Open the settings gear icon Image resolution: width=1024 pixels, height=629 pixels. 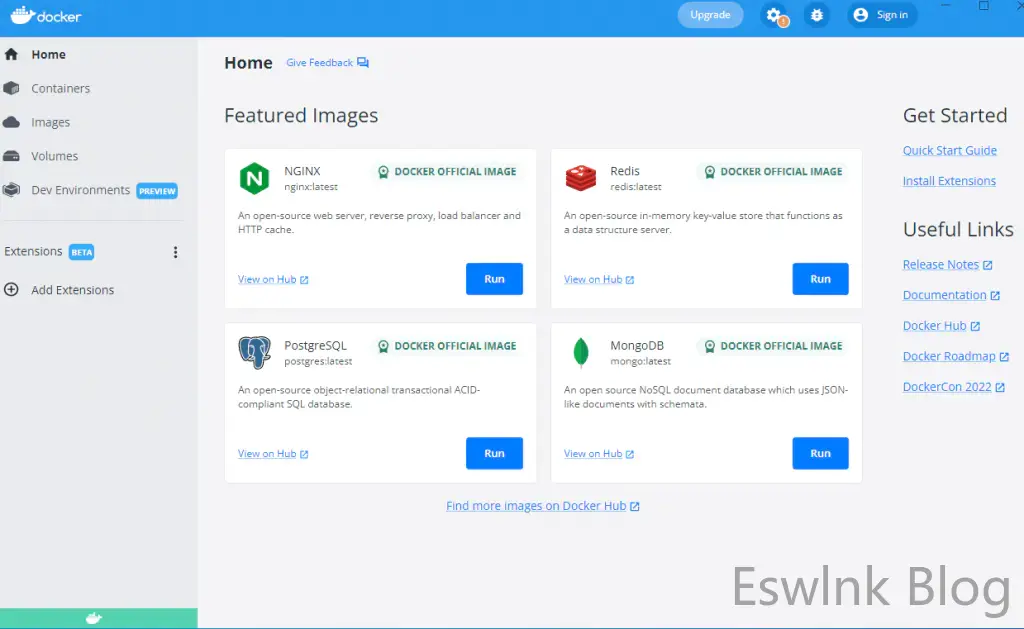(x=773, y=15)
